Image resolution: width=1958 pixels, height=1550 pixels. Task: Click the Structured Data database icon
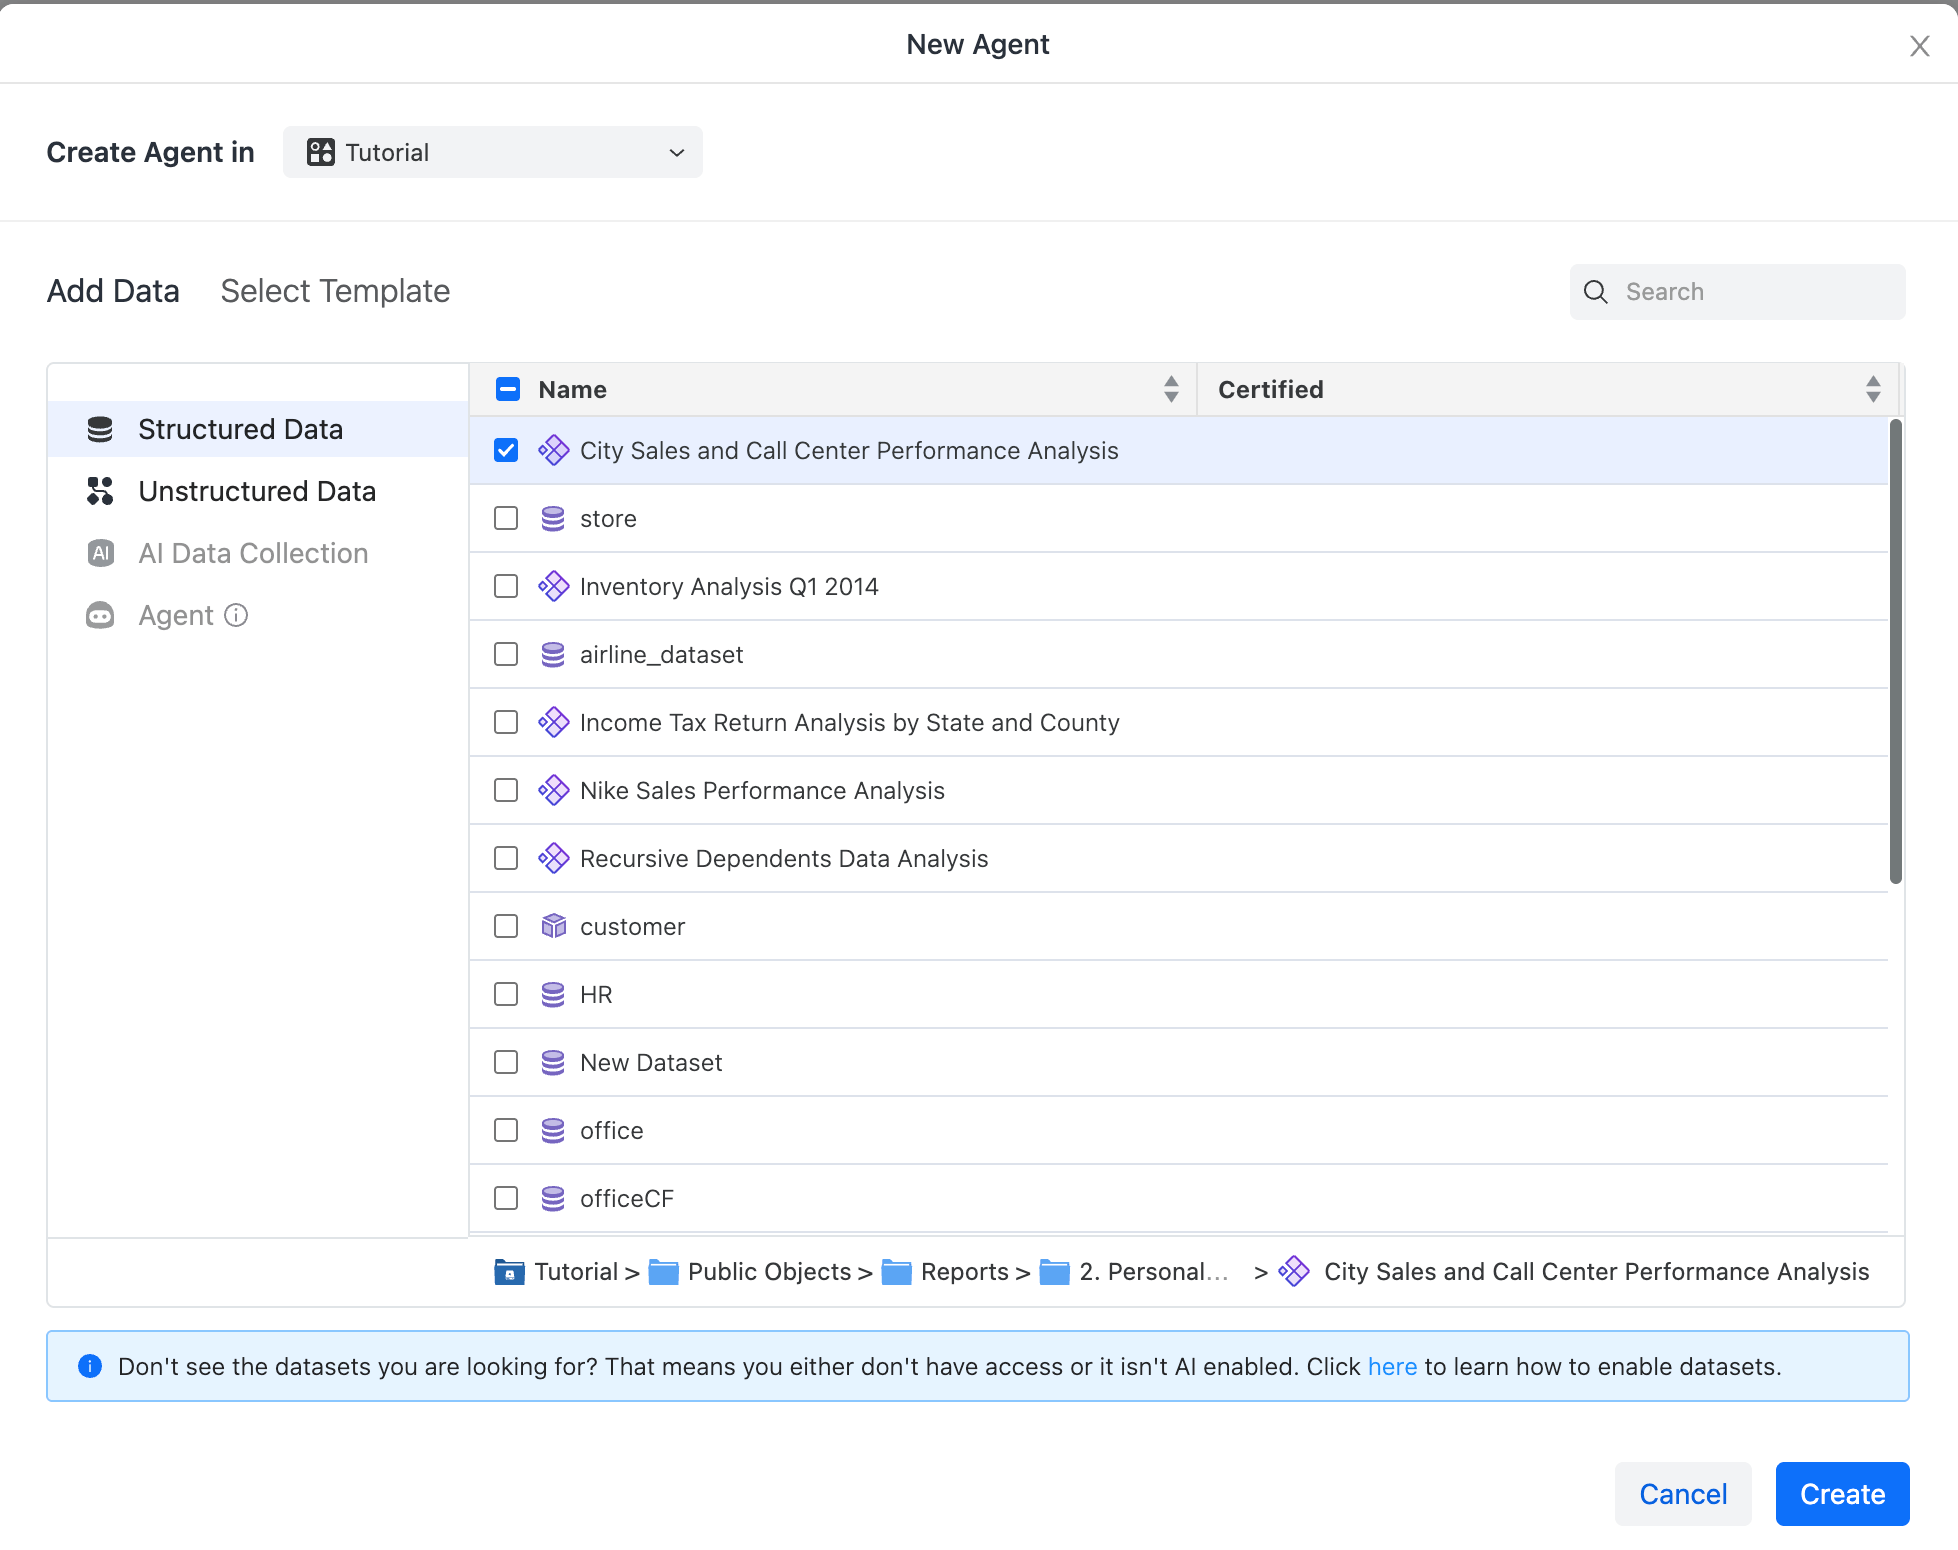pos(100,429)
